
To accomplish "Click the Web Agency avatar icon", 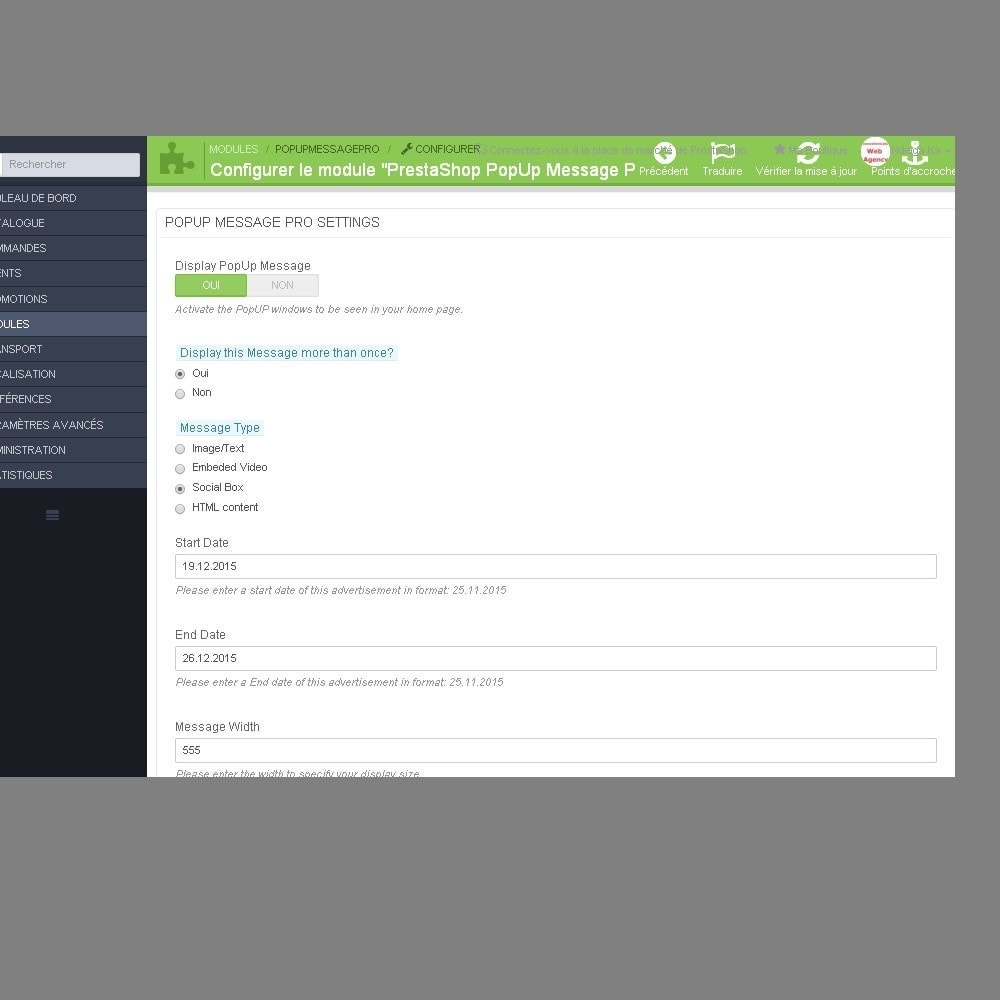I will click(x=874, y=152).
